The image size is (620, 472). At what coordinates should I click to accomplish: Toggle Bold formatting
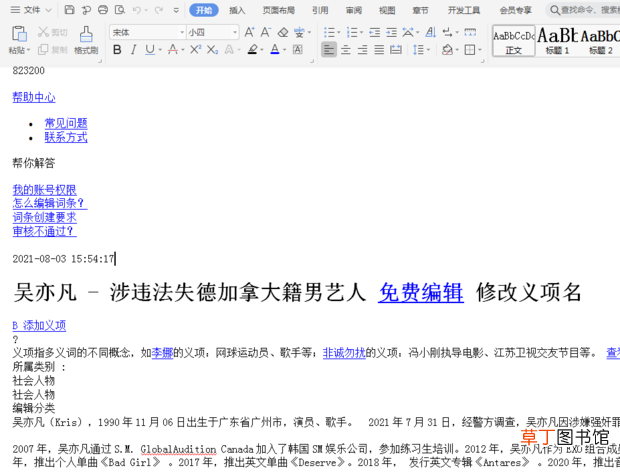[117, 49]
